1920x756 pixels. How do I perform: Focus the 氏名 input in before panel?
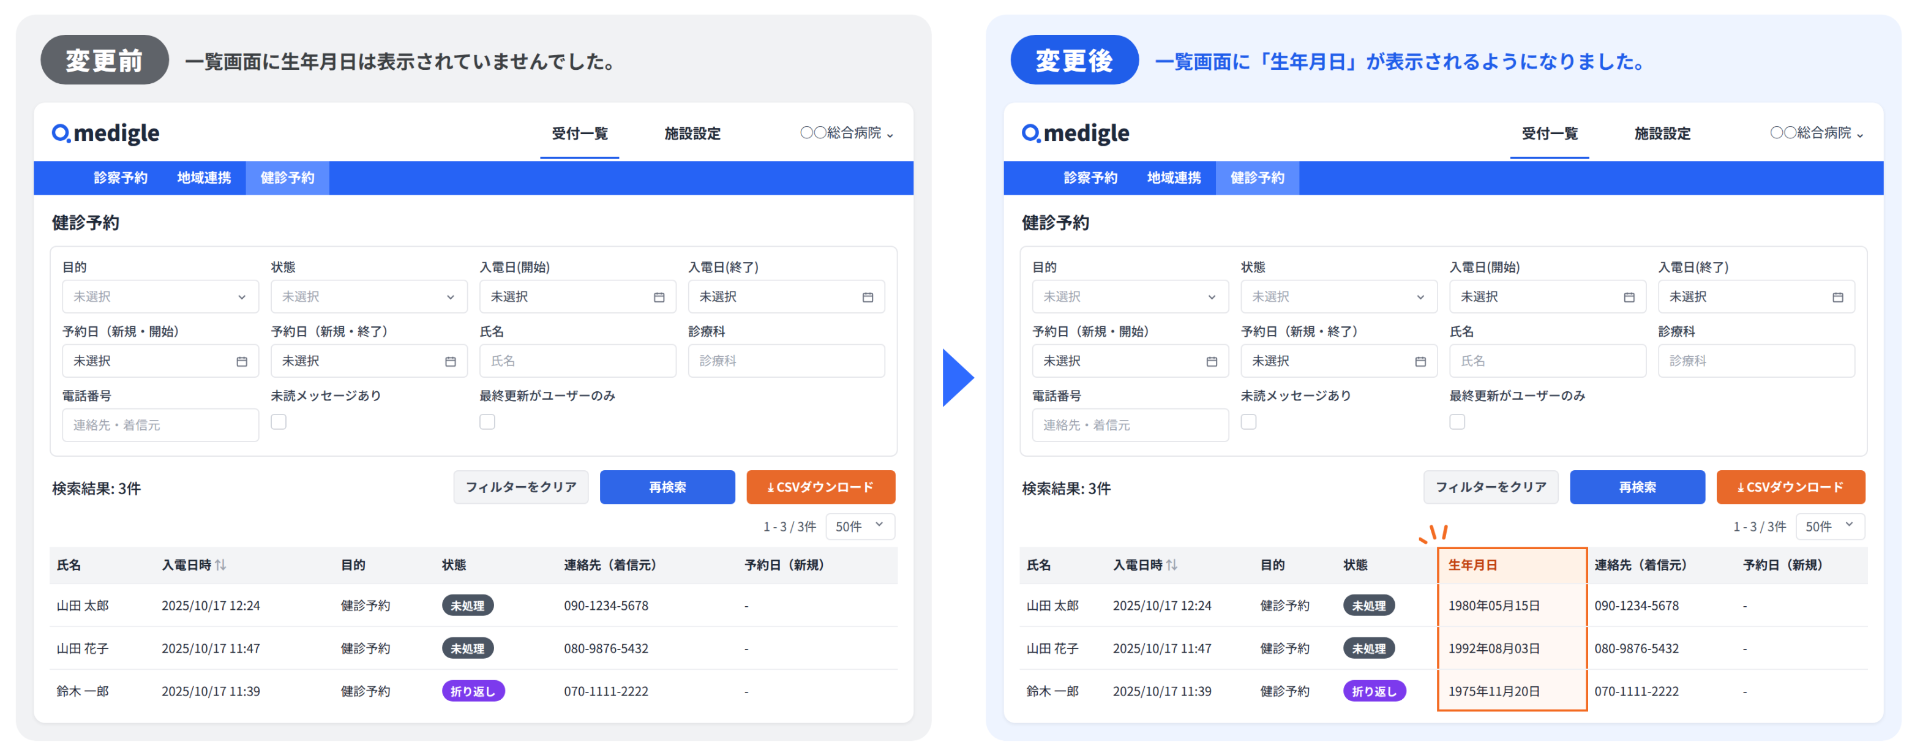pos(578,361)
